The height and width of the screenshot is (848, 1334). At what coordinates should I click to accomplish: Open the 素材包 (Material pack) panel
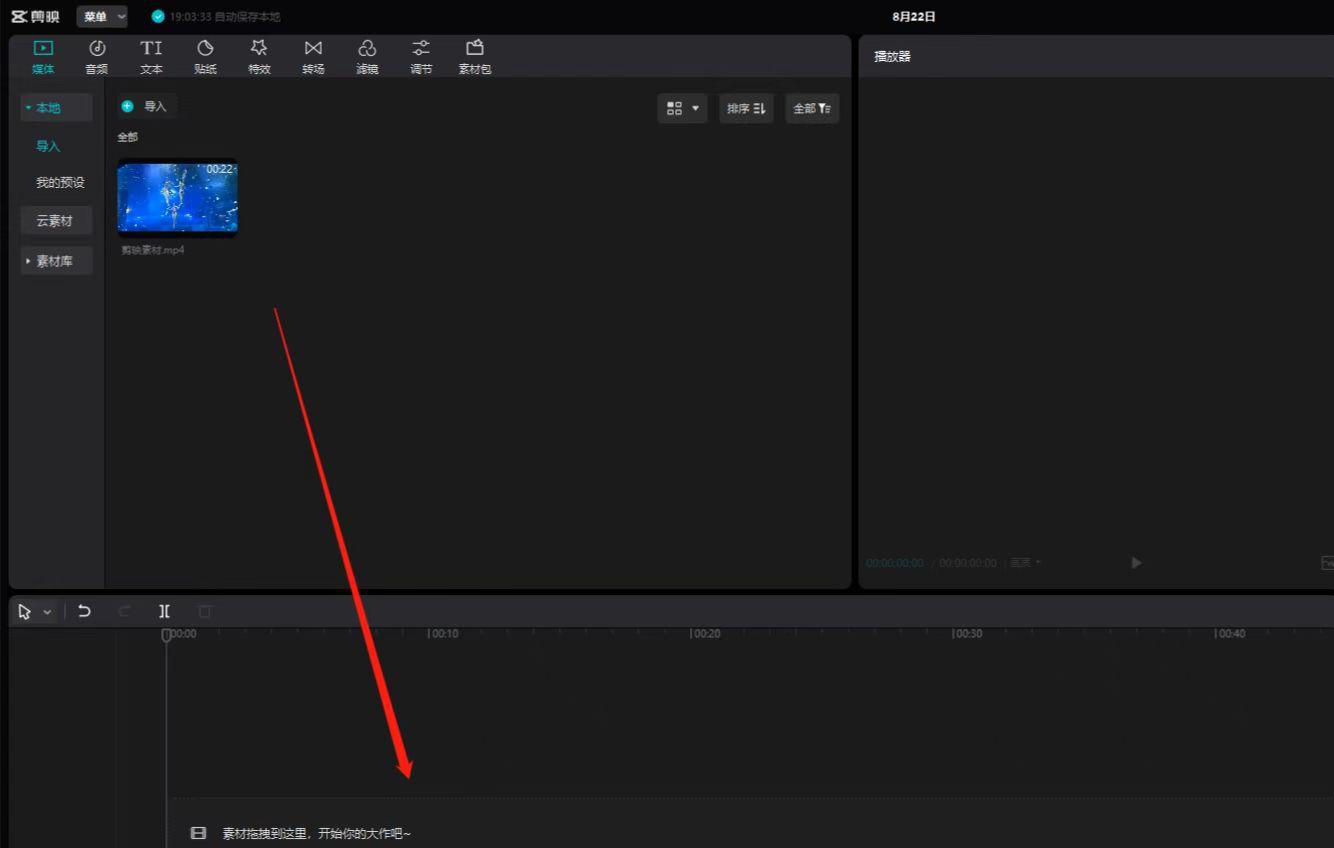pos(475,56)
